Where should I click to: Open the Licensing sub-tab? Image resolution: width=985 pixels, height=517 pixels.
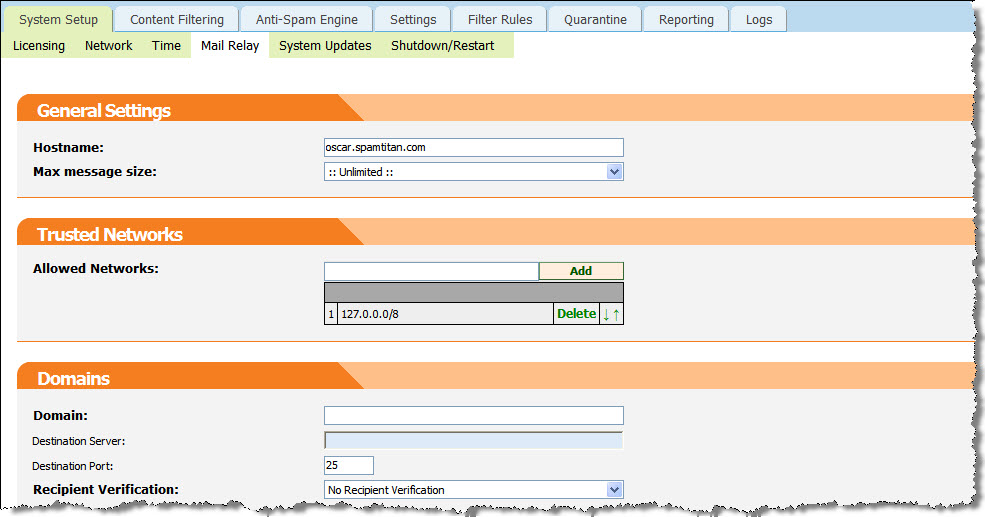tap(39, 45)
